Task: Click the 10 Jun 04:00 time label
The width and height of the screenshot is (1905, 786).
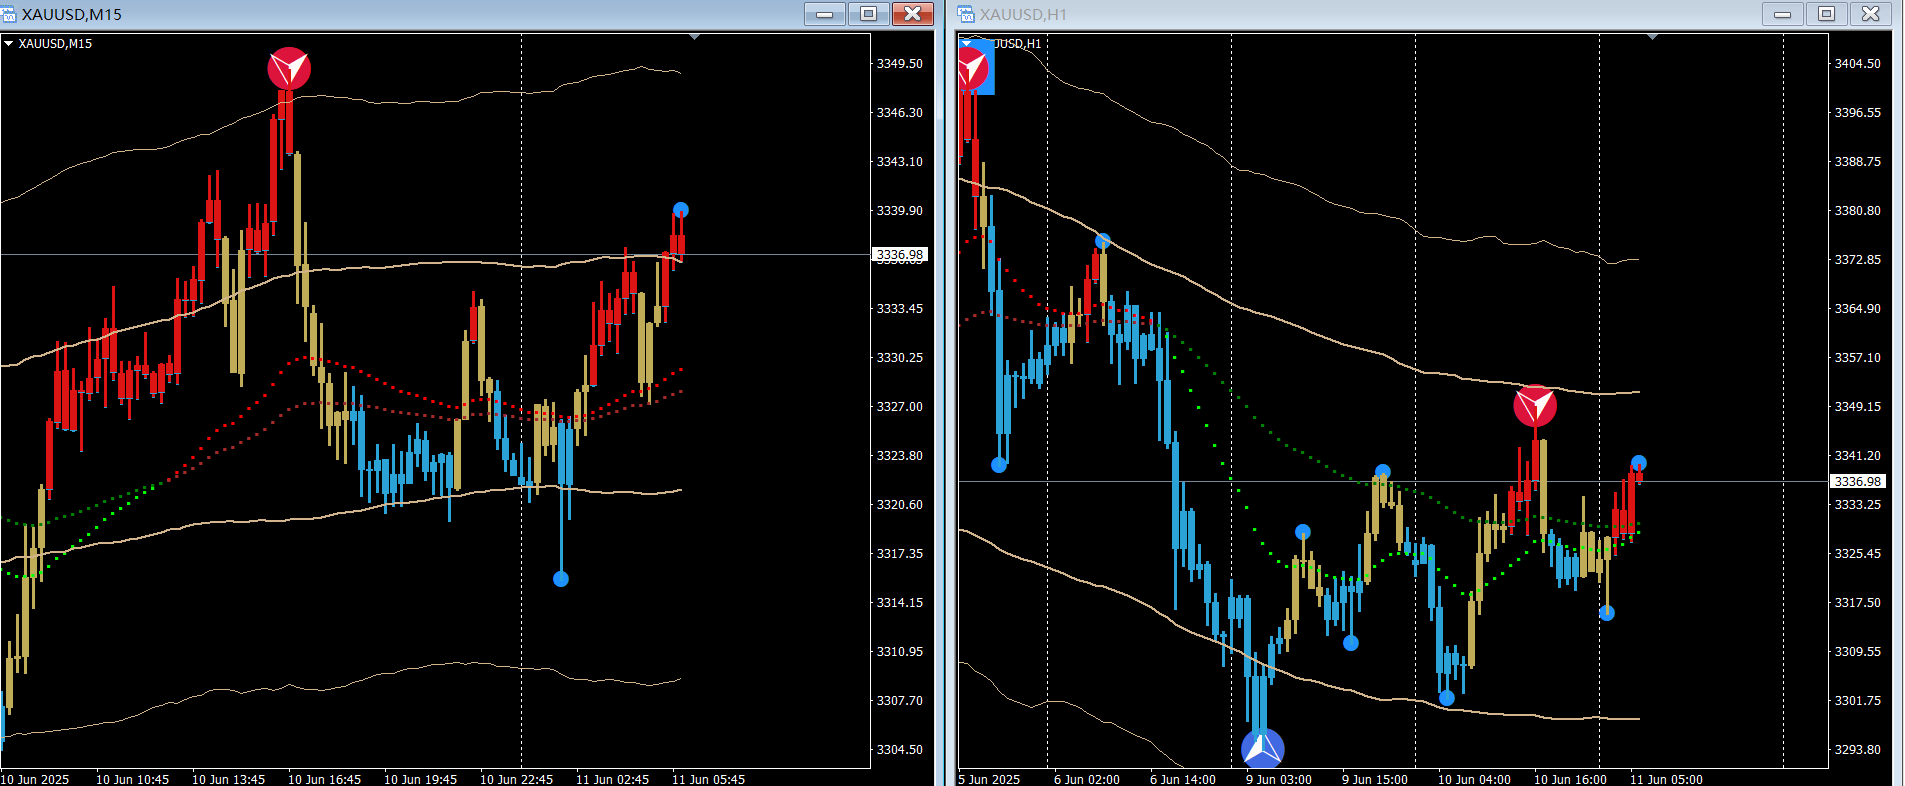Action: (1475, 779)
